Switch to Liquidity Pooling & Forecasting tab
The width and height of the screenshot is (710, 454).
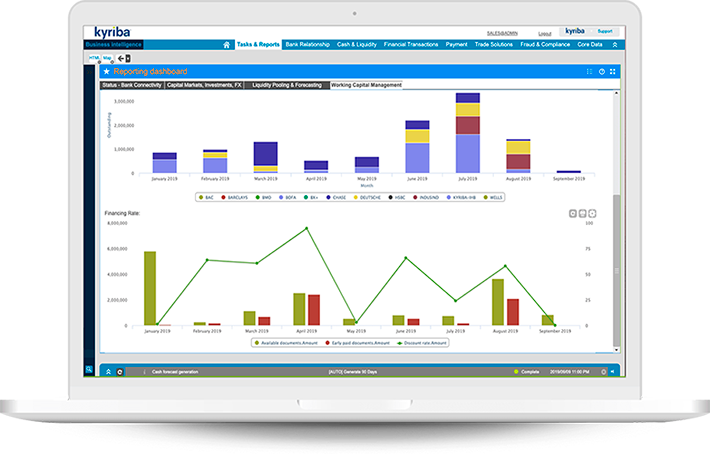pos(287,86)
